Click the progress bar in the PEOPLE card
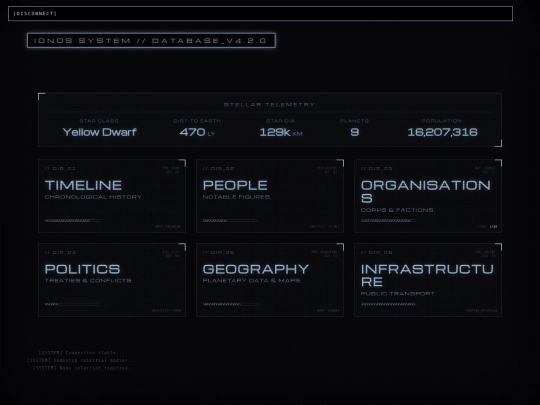Screen dimensions: 540x405 click(230, 220)
